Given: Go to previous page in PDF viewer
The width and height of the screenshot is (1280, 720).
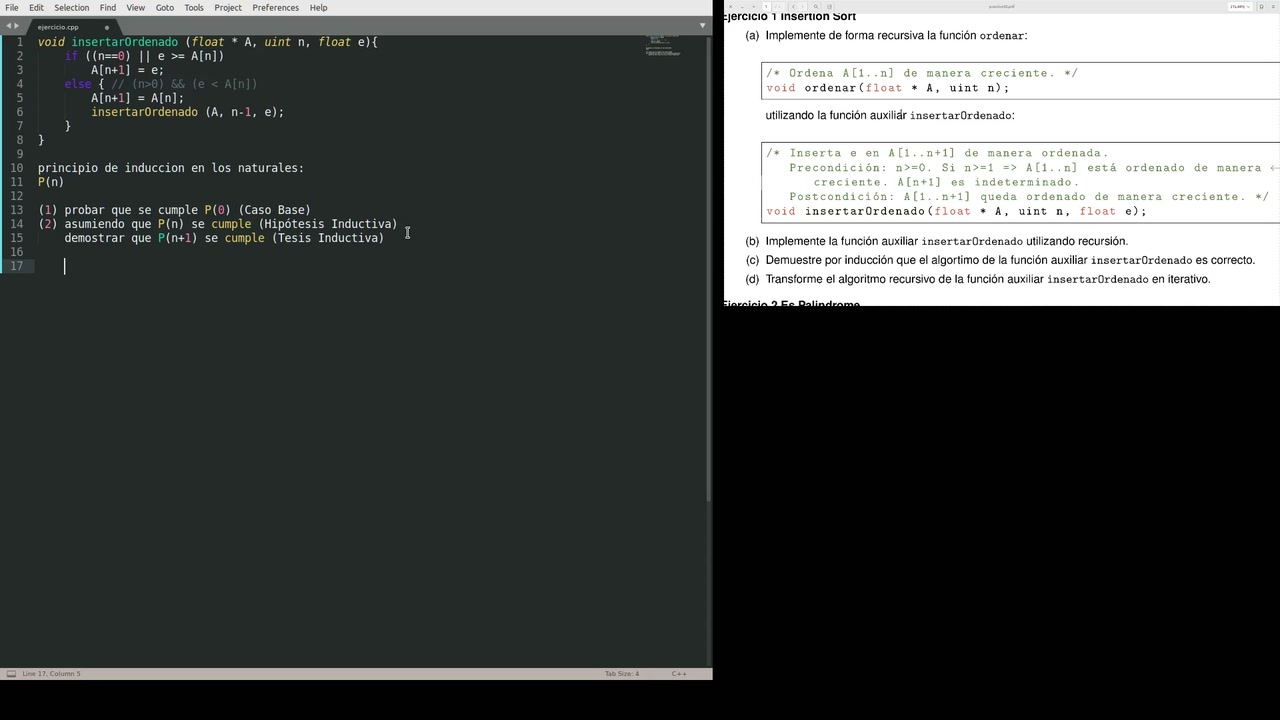Looking at the screenshot, I should (794, 7).
